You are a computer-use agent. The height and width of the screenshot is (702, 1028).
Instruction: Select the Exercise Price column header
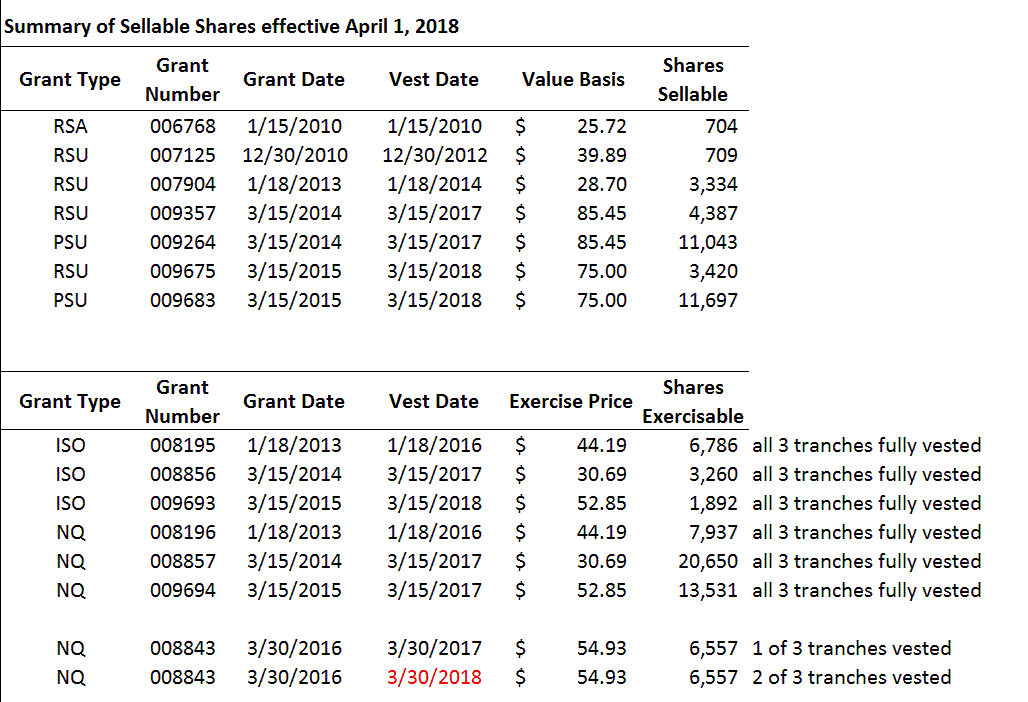click(570, 402)
